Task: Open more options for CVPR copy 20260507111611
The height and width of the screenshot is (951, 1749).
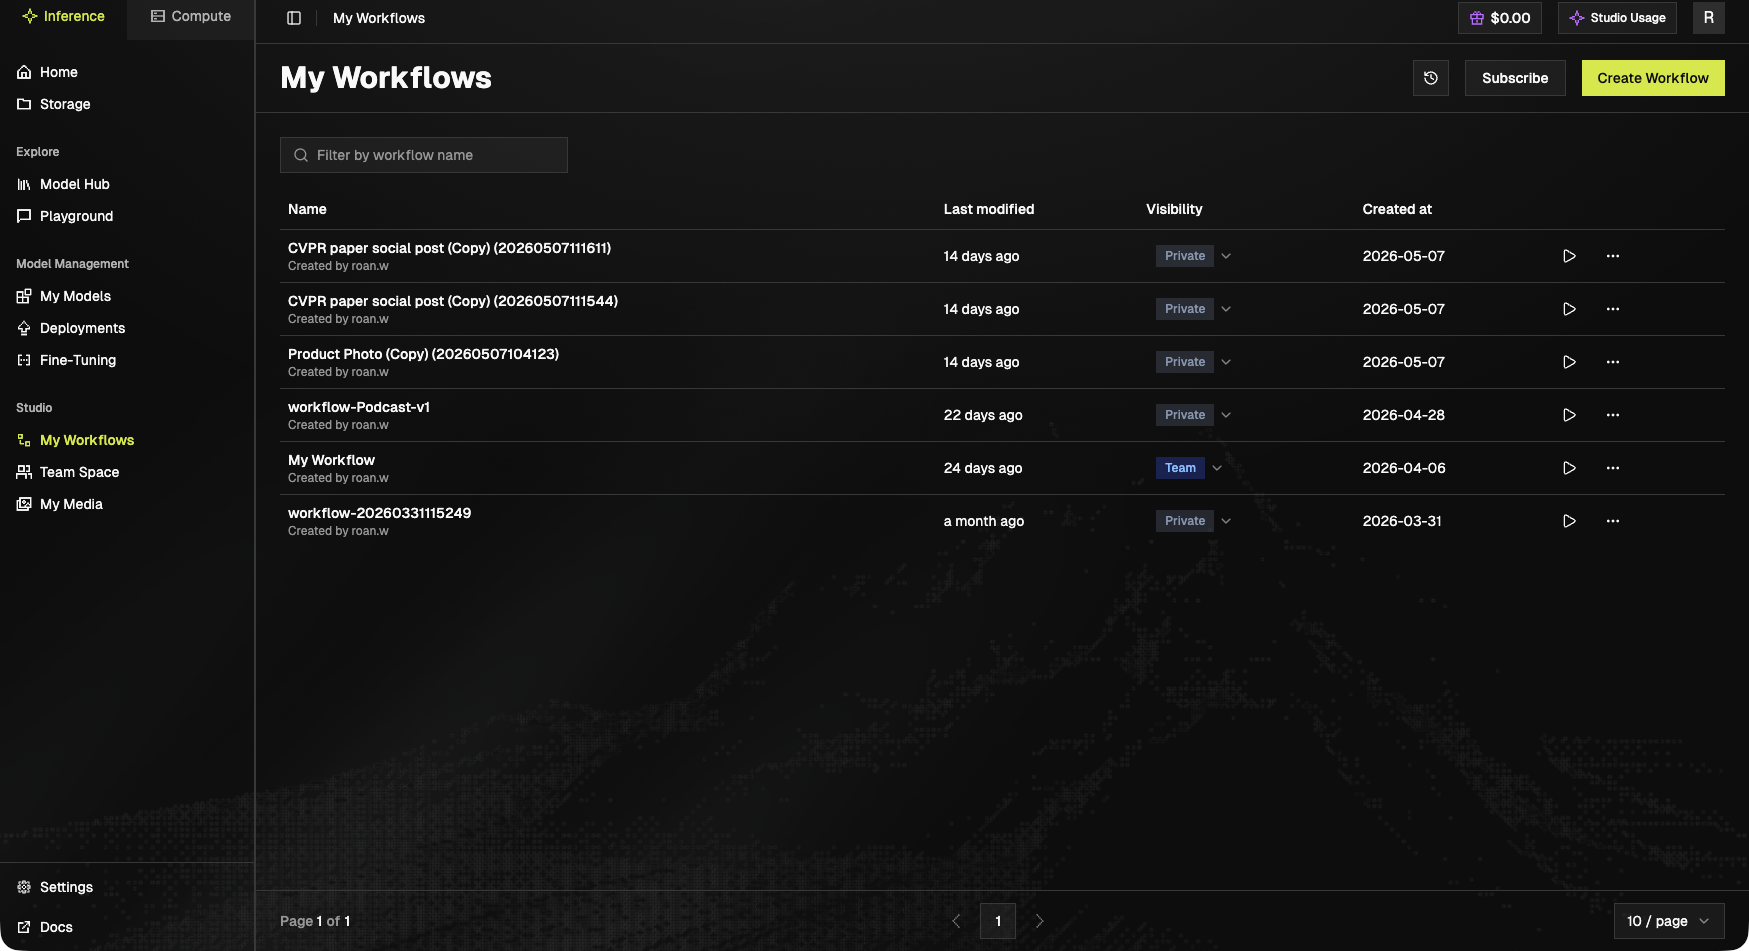Action: (x=1613, y=256)
